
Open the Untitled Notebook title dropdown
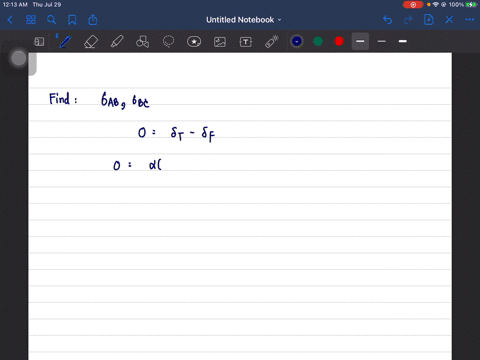244,20
